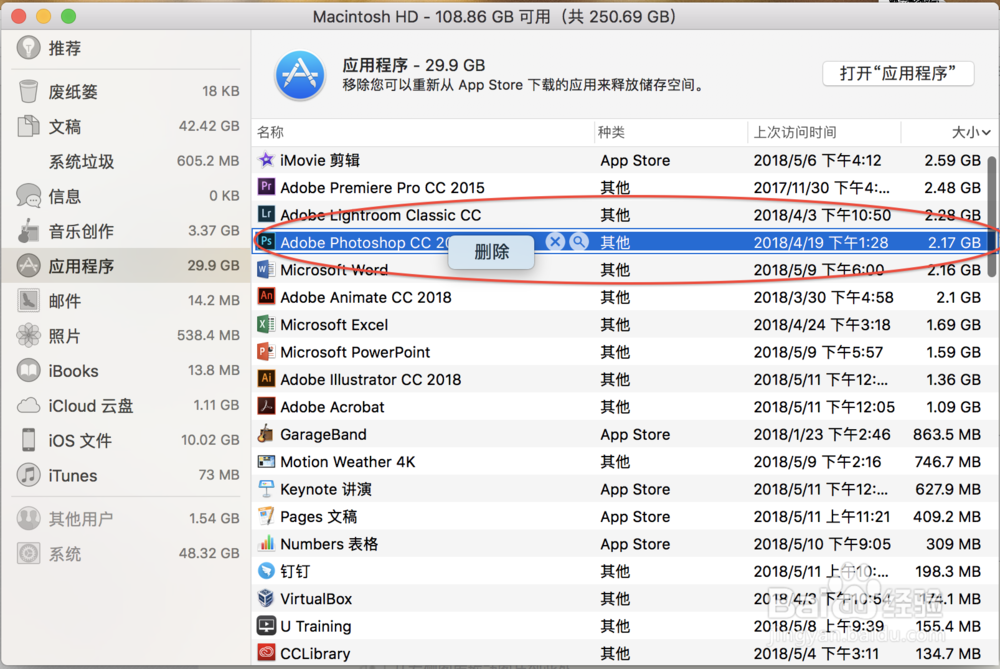
Task: Sort list by 名称 column header
Action: 271,132
